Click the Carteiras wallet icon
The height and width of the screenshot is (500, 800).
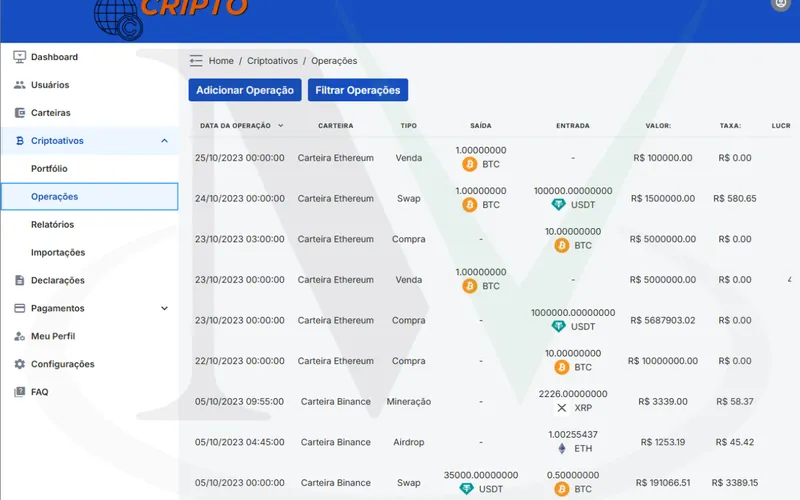tap(19, 113)
